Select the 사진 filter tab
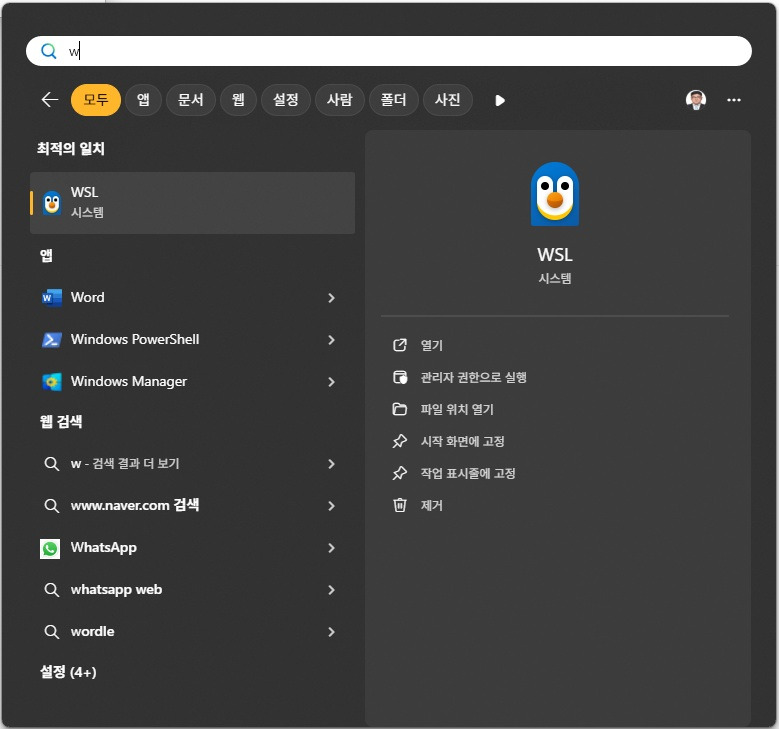The image size is (779, 729). pyautogui.click(x=447, y=100)
